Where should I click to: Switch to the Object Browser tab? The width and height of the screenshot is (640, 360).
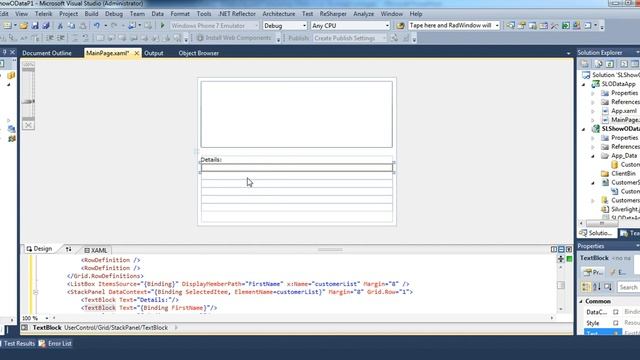(x=198, y=53)
